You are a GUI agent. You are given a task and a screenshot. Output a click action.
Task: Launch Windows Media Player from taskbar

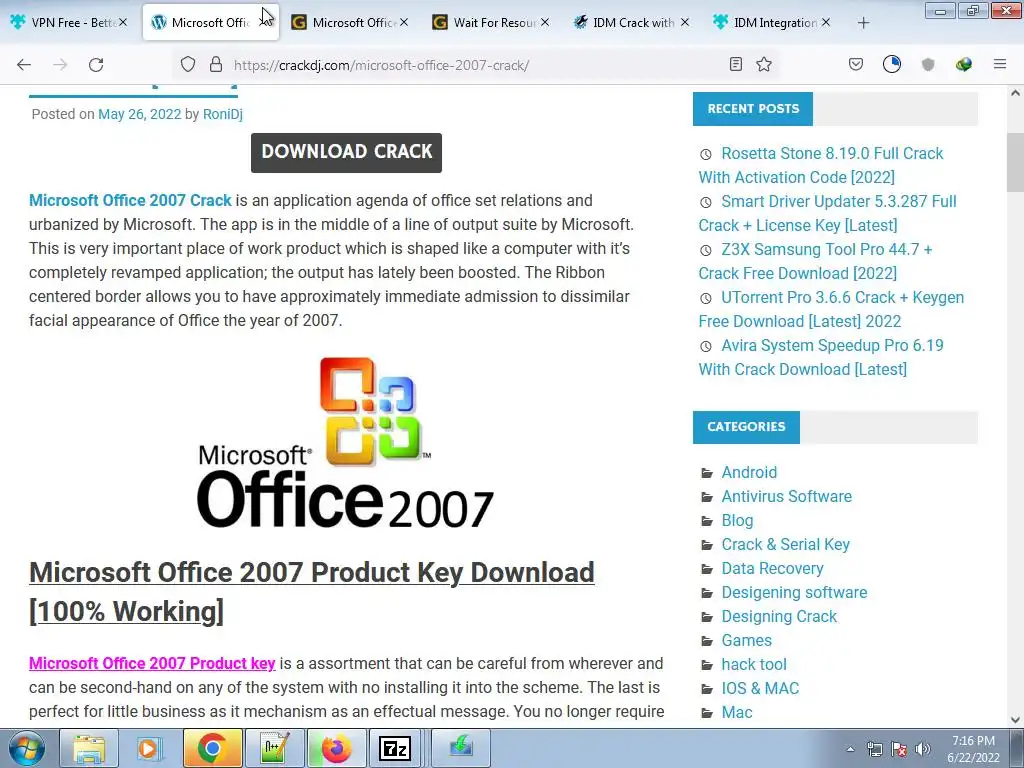[148, 748]
